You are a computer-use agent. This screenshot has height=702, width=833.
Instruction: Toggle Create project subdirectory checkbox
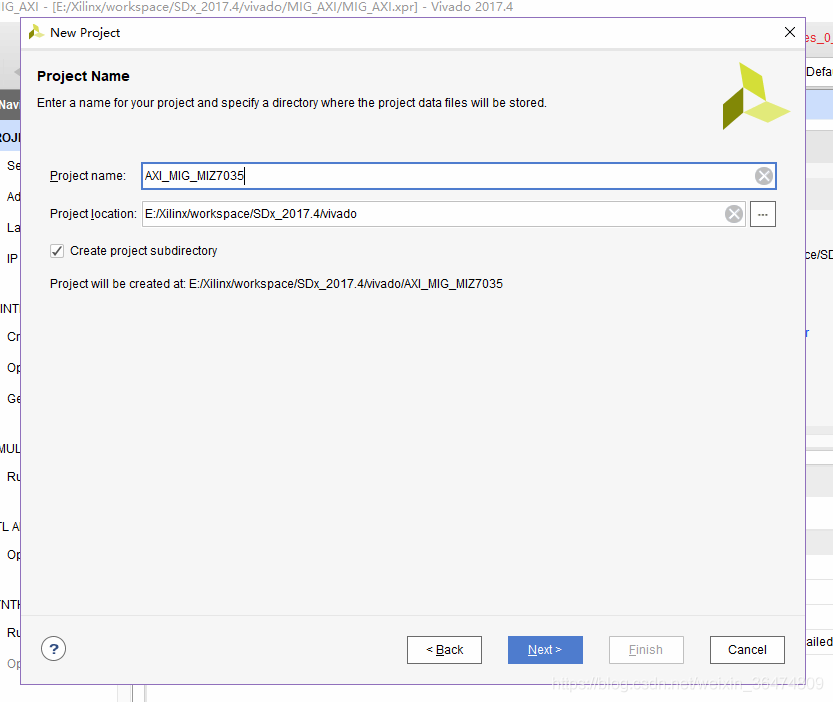[x=57, y=251]
